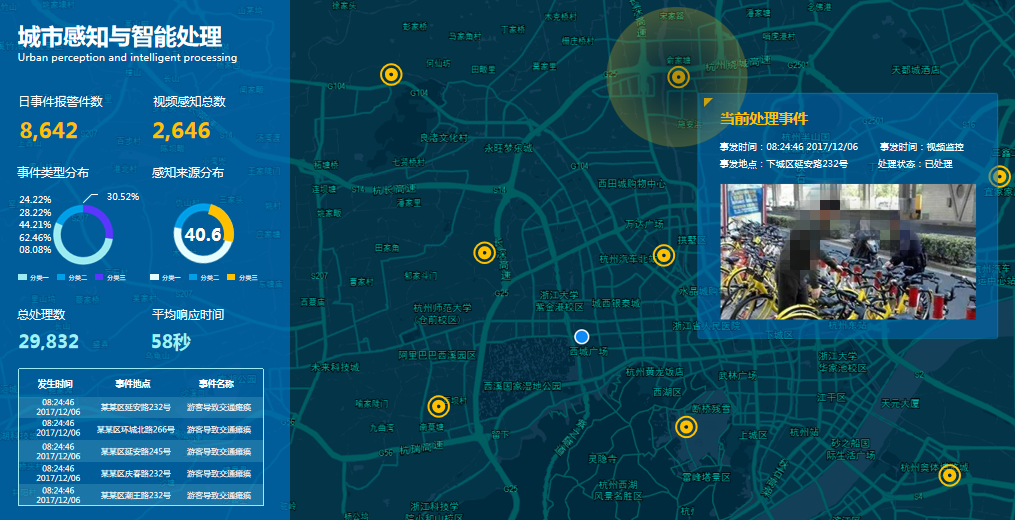The width and height of the screenshot is (1015, 520).
Task: Open the 某某区庆春路232号 event row
Action: [x=136, y=473]
